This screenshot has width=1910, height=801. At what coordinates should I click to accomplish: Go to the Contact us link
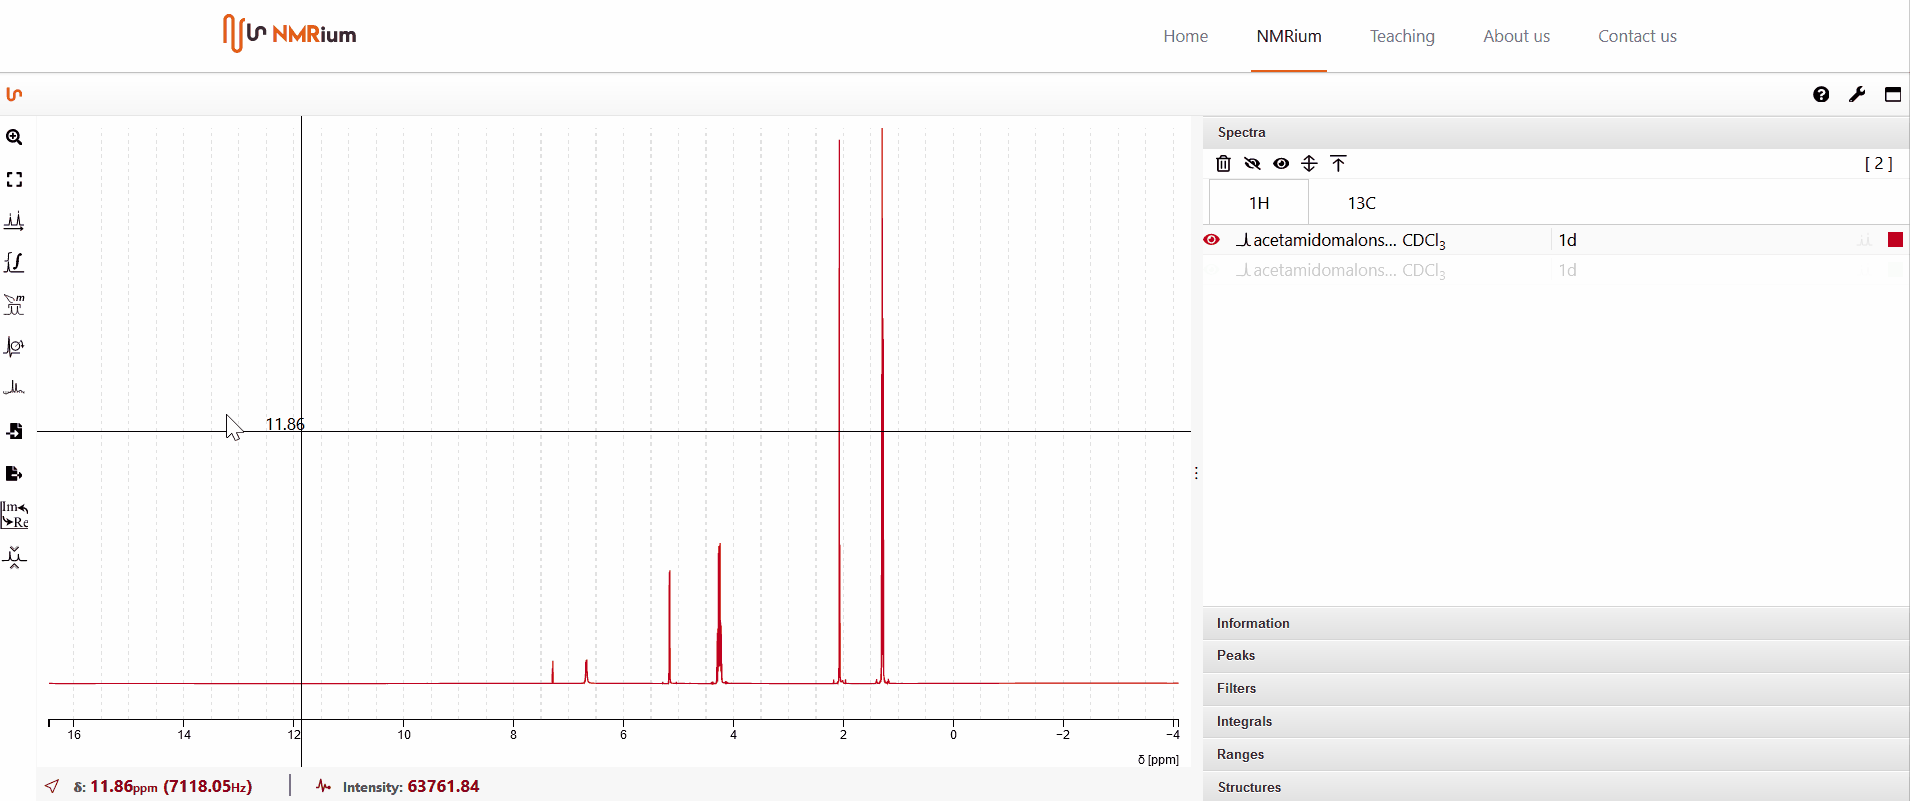[1637, 36]
